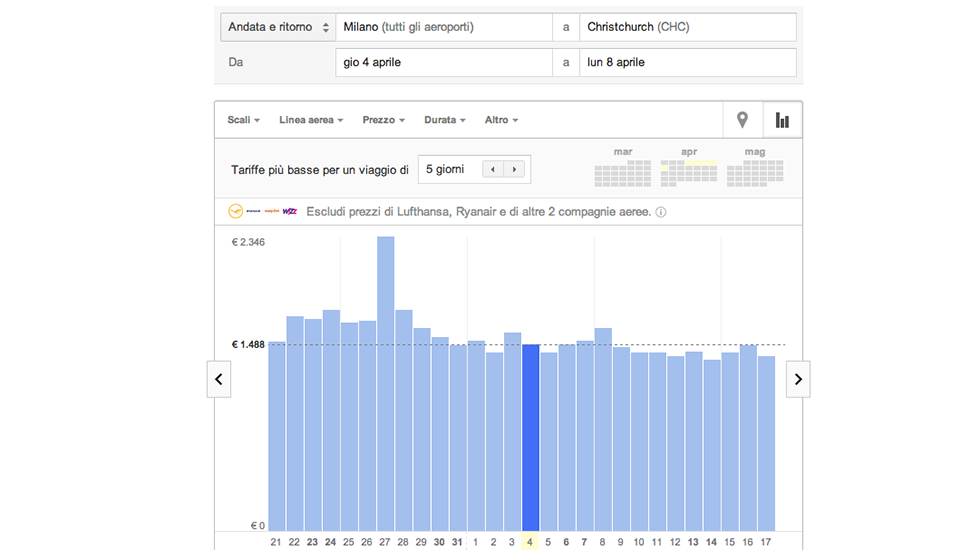
Task: Open the Prezzo filter menu
Action: click(383, 120)
